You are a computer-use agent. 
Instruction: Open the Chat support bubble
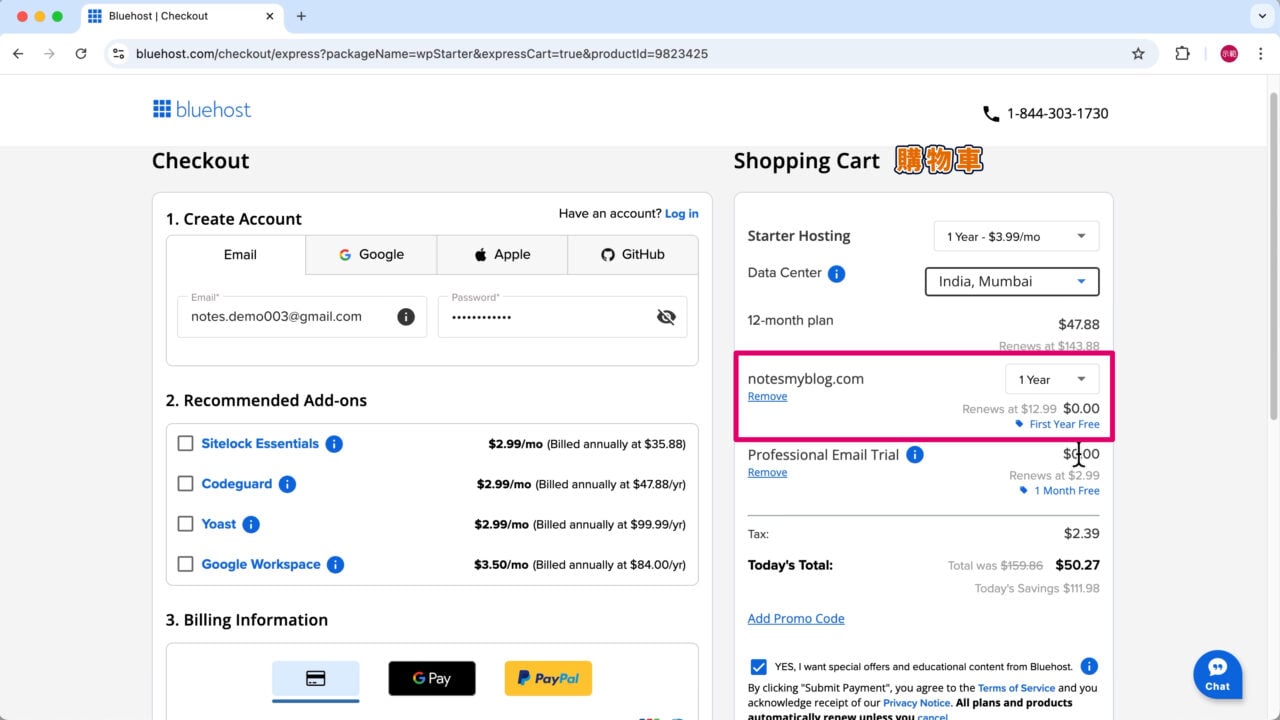click(x=1217, y=674)
